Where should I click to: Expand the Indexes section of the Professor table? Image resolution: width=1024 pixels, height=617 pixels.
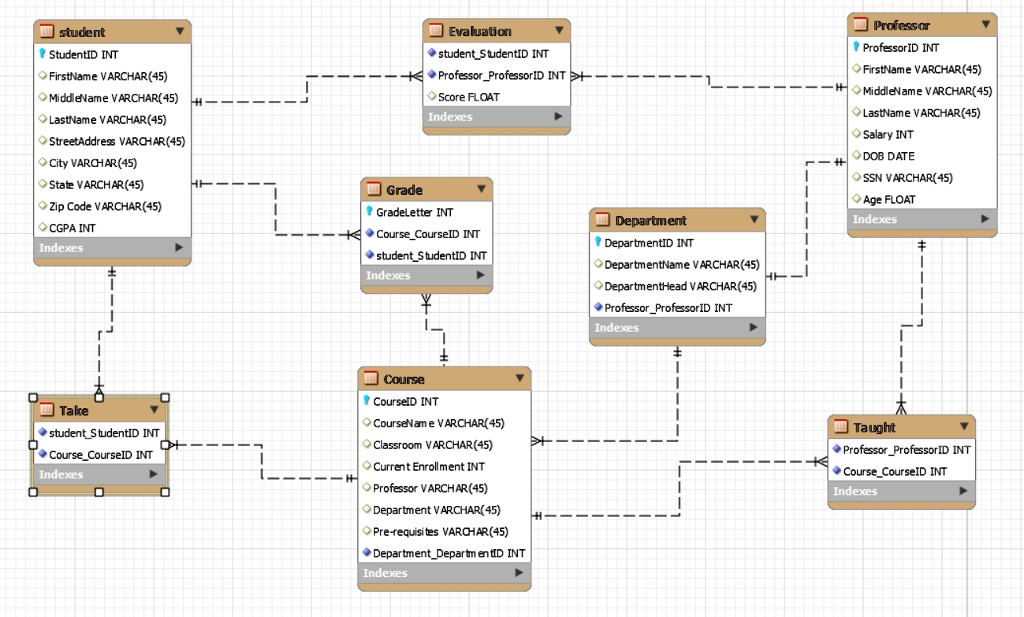coord(983,218)
